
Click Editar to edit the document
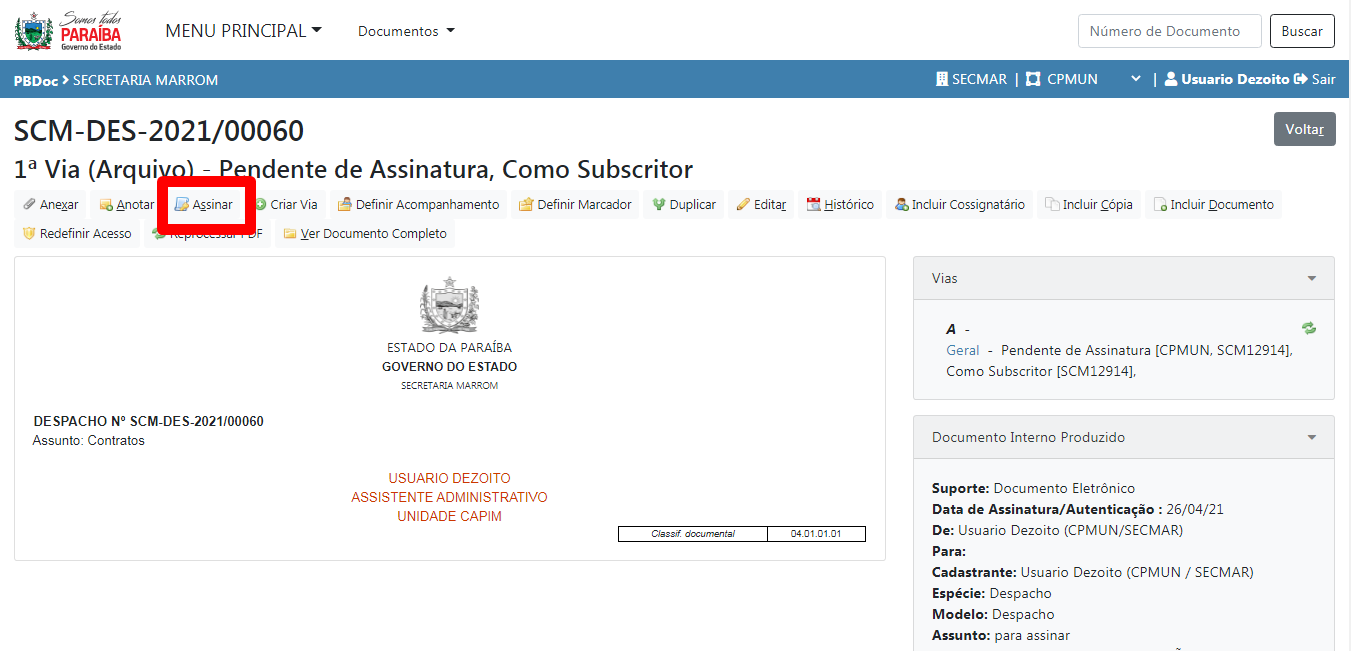(761, 205)
